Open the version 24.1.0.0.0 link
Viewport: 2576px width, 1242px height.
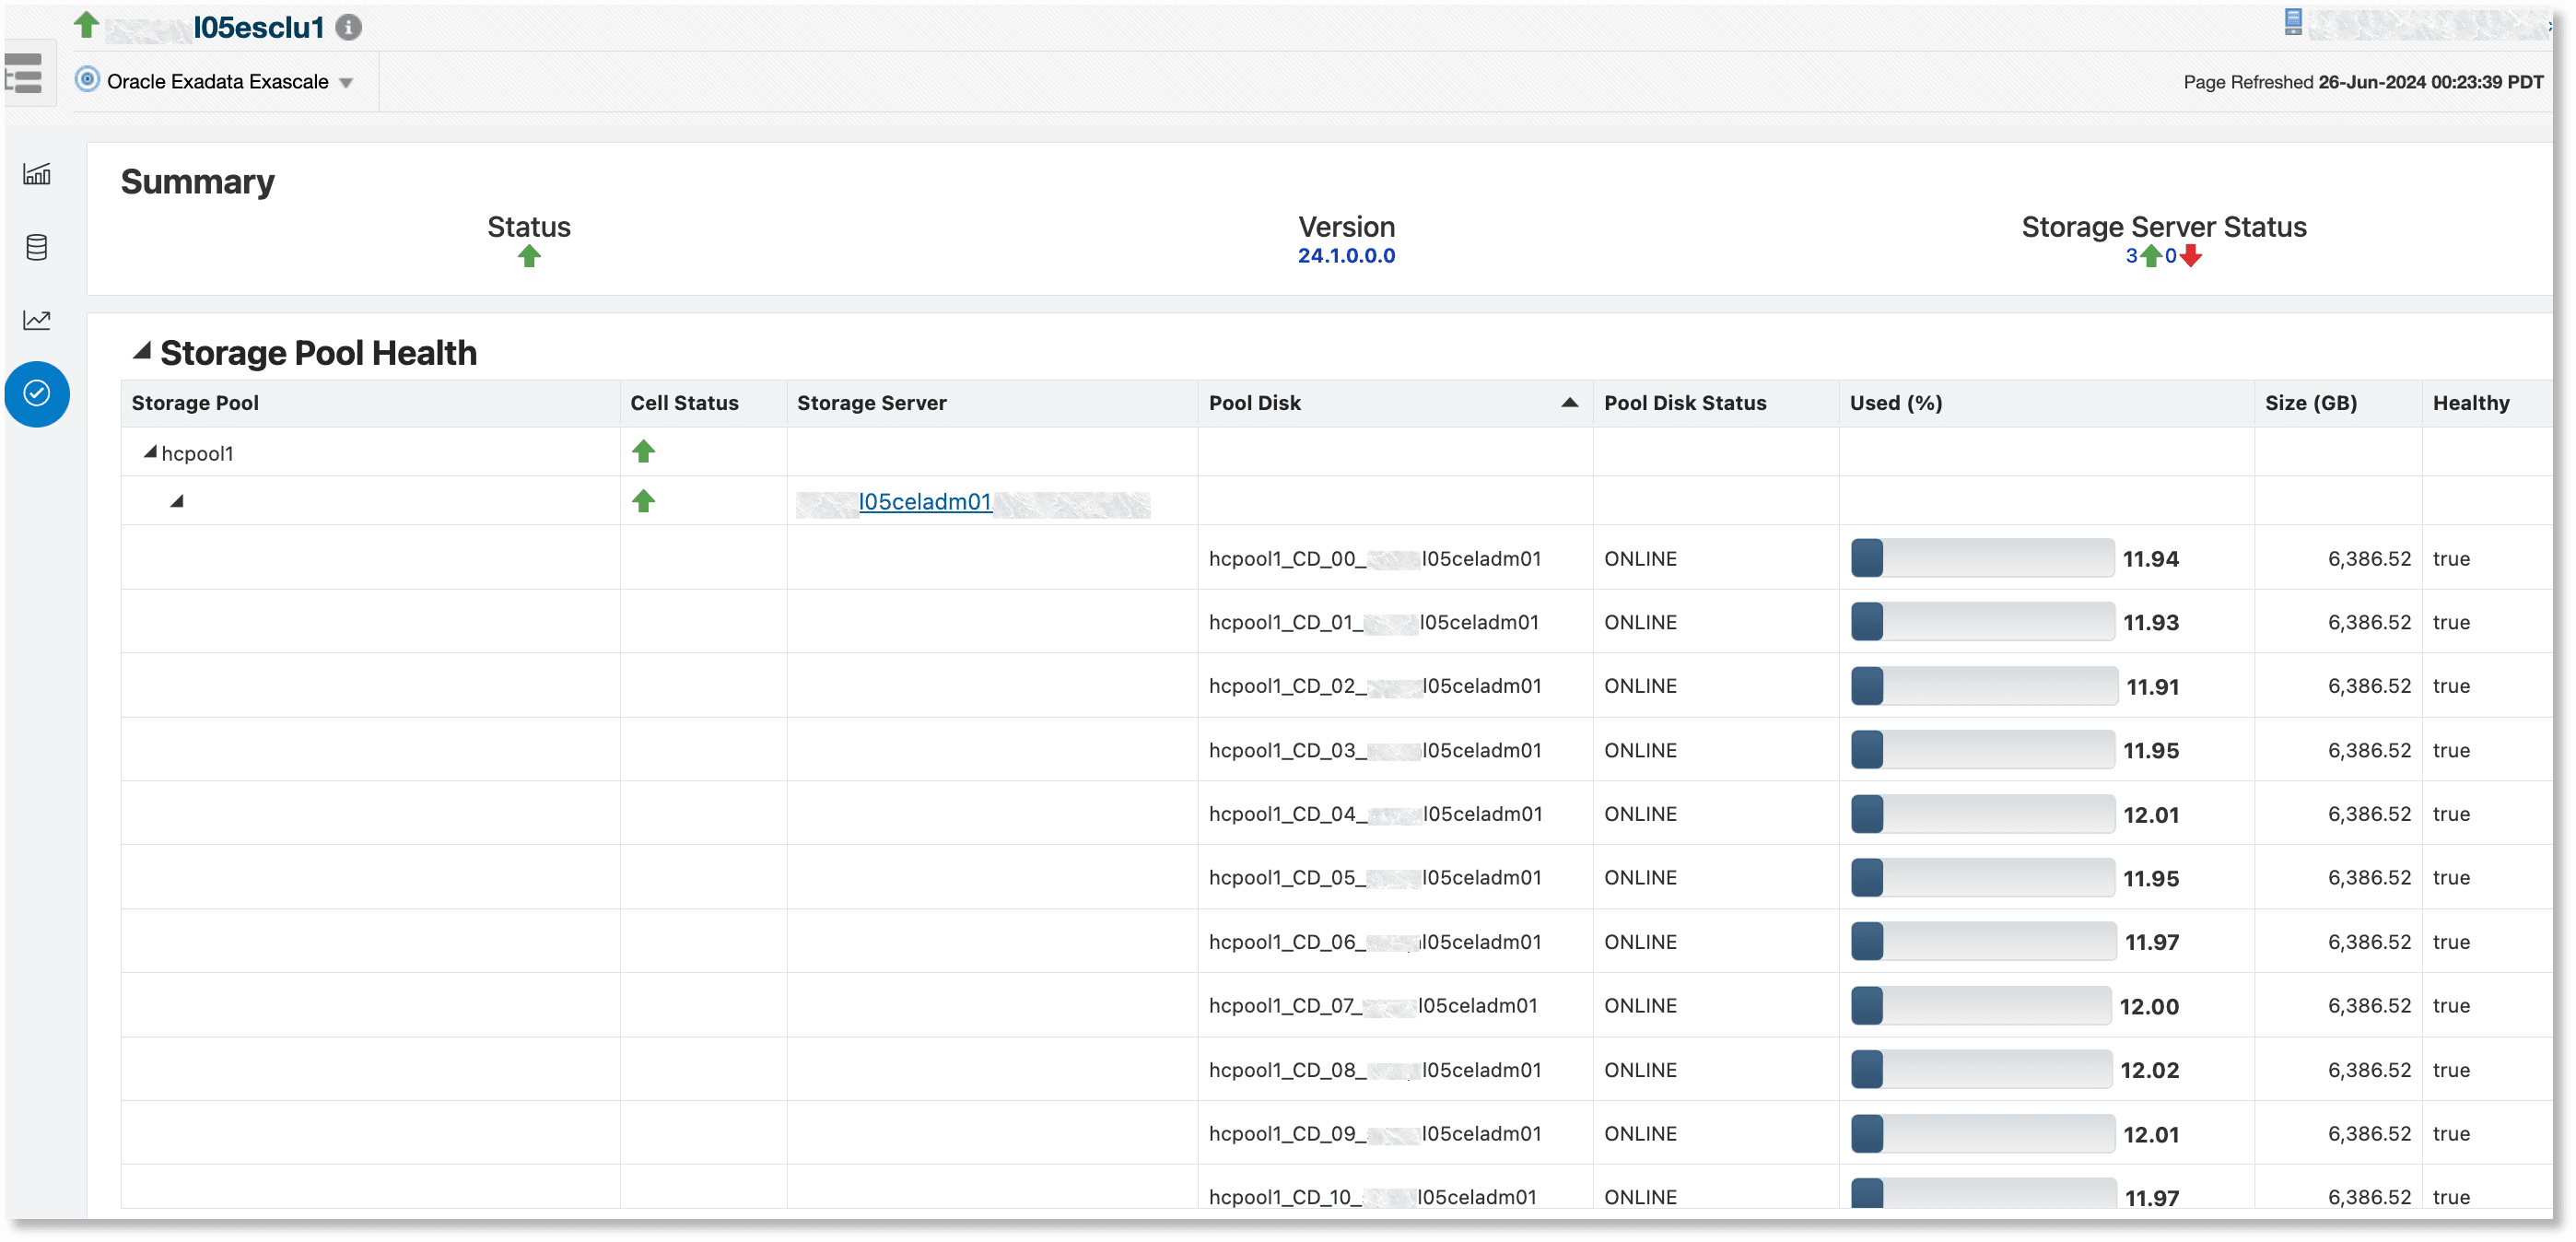click(1345, 256)
